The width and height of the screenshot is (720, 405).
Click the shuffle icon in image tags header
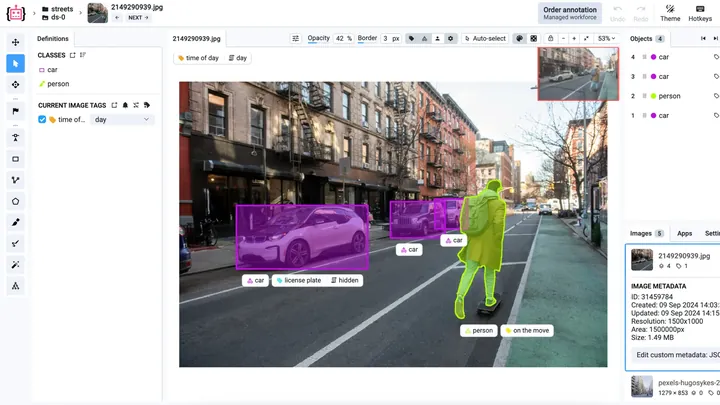coord(136,105)
